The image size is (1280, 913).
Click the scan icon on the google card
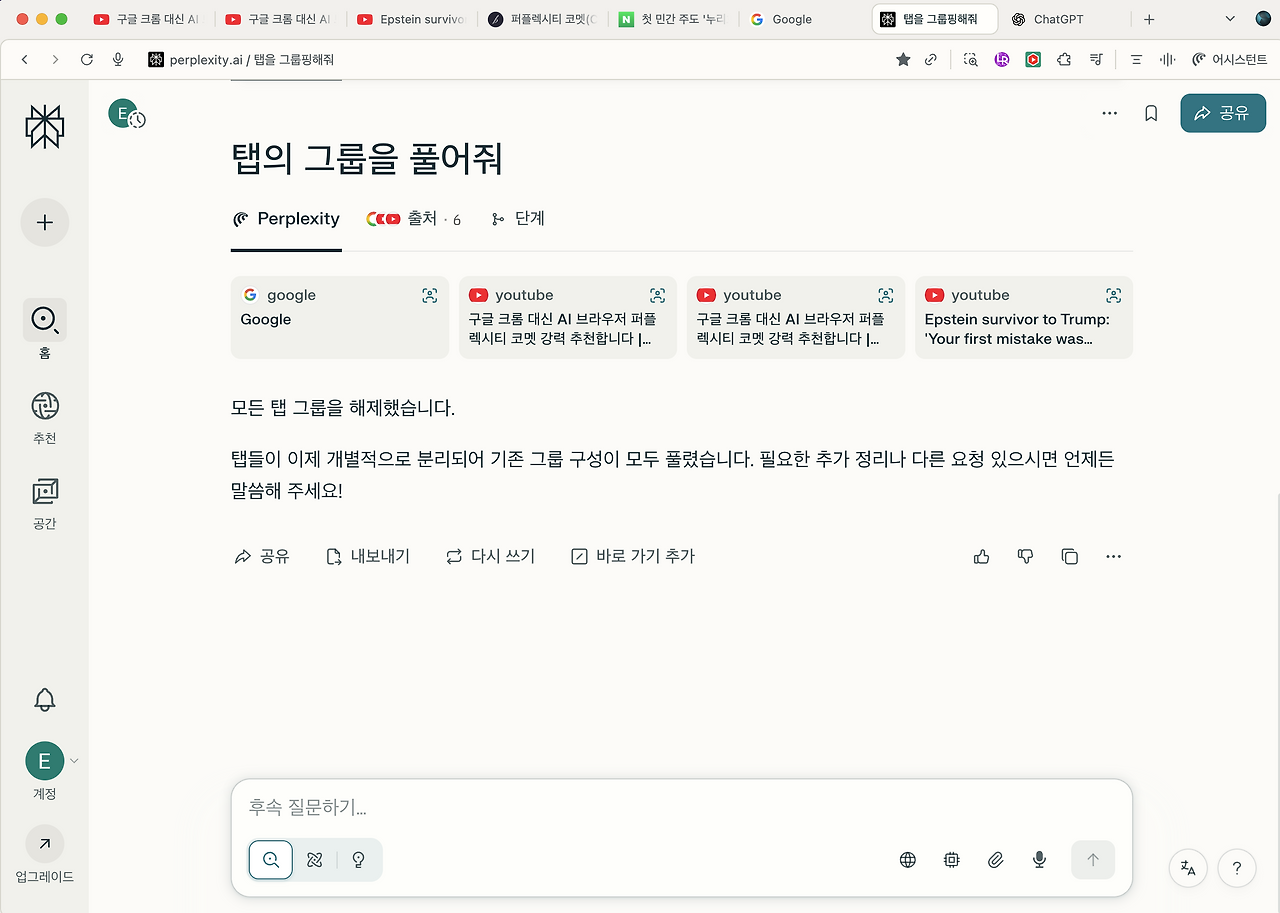click(429, 295)
